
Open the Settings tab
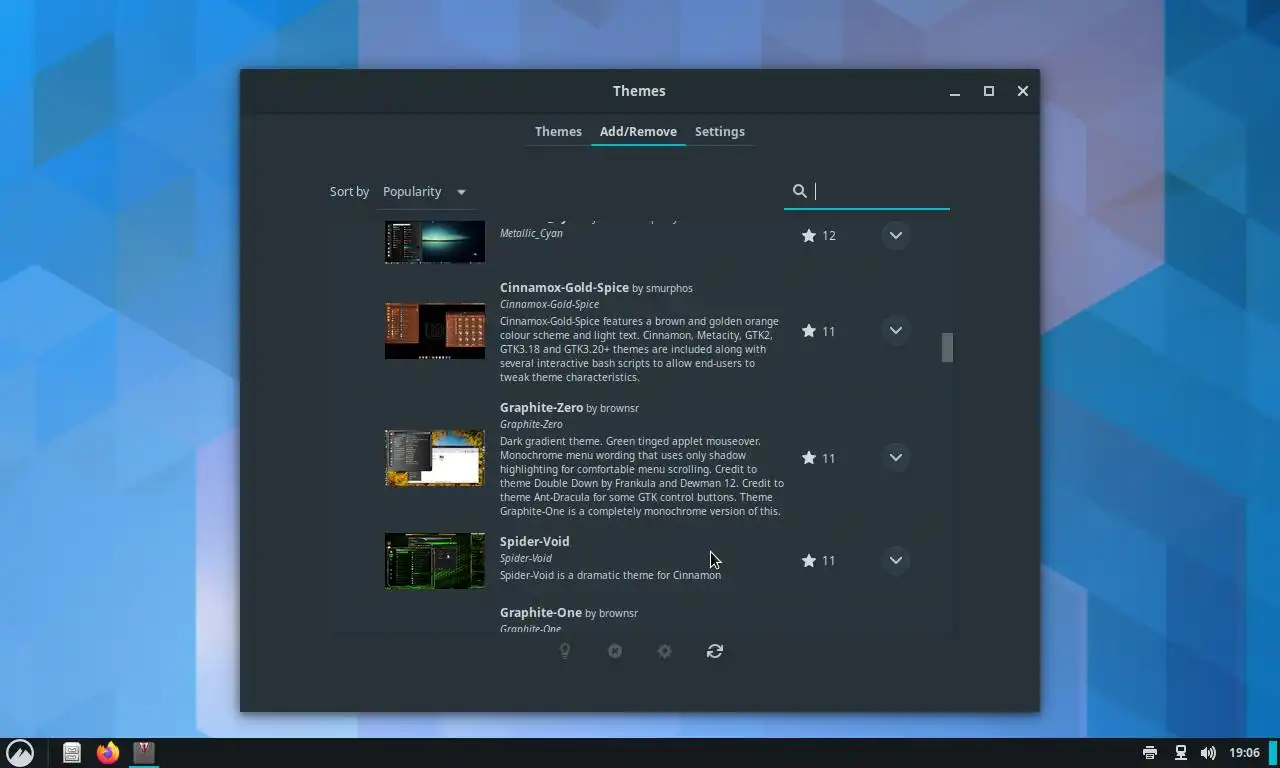(720, 131)
